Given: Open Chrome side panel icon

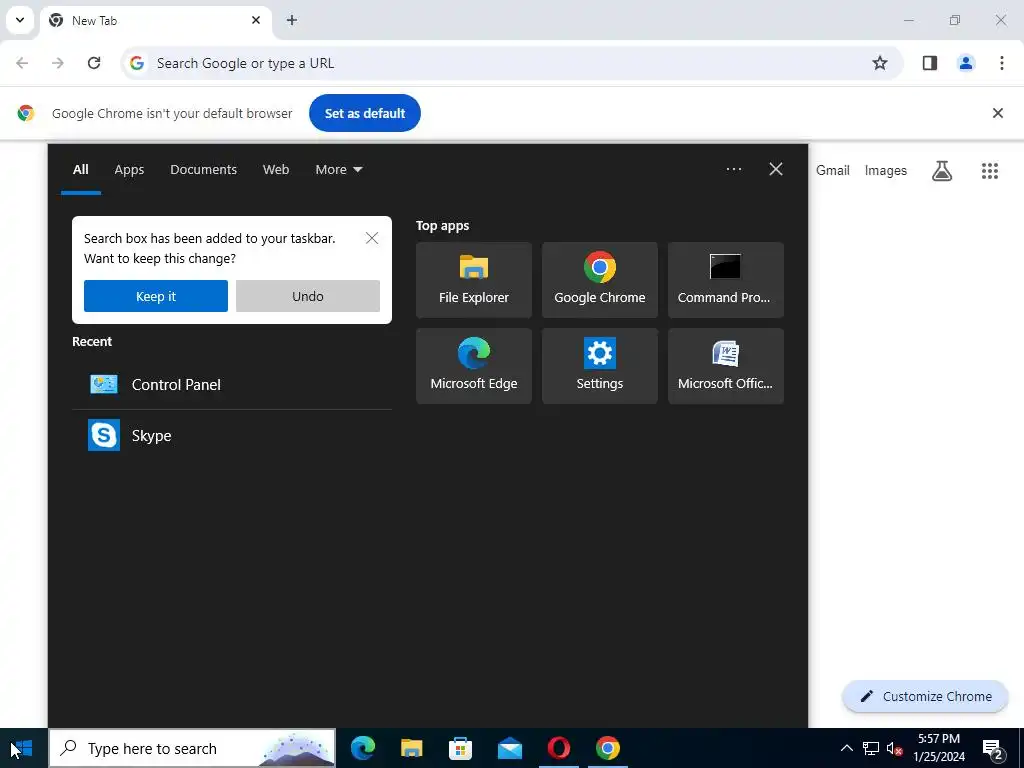Looking at the screenshot, I should tap(930, 63).
